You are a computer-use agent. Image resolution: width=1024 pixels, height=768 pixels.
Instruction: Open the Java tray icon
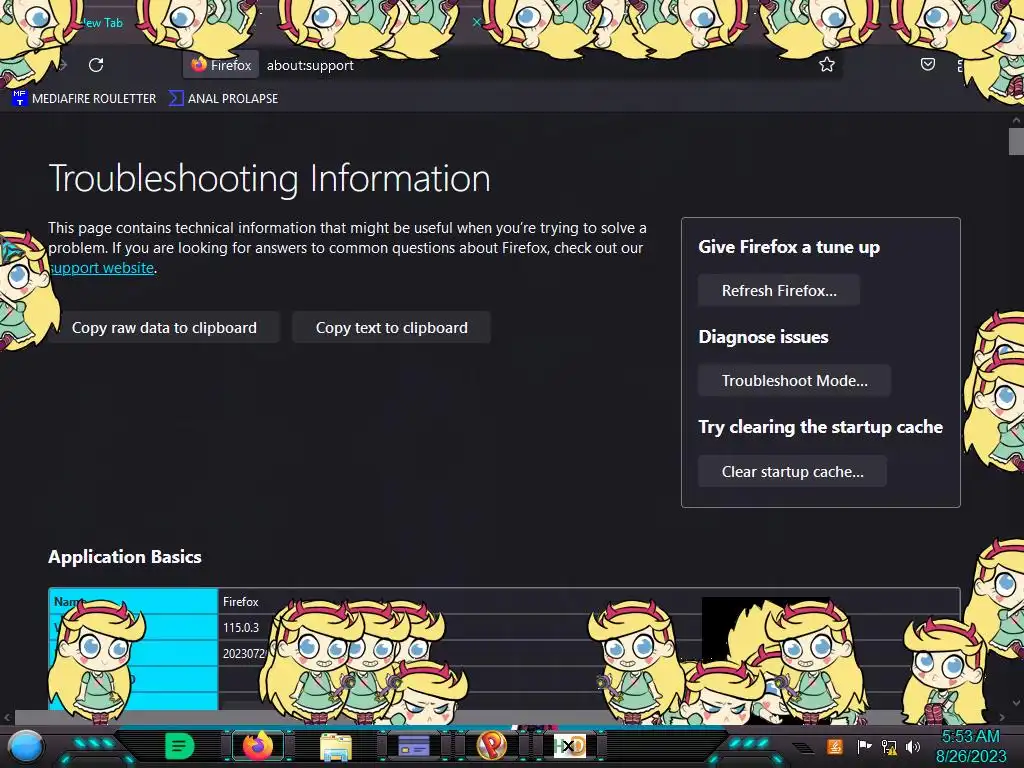(834, 746)
